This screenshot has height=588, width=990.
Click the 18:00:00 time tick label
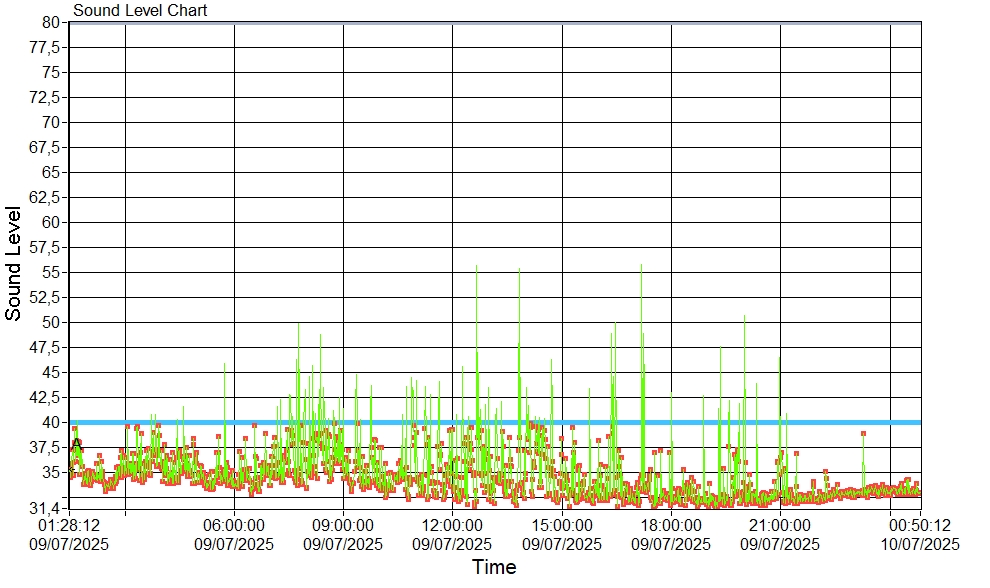coord(671,524)
